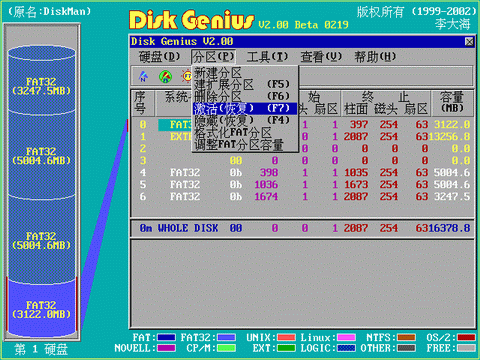This screenshot has height=360, width=480.
Task: Choose 新建分区 from the partition menu
Action: [245, 72]
